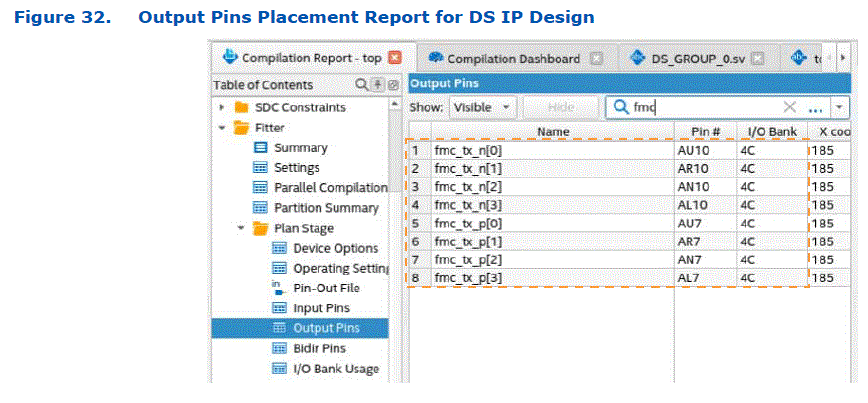Viewport: 868px width, 403px height.
Task: Click the AU10 pin cell
Action: pyautogui.click(x=705, y=151)
